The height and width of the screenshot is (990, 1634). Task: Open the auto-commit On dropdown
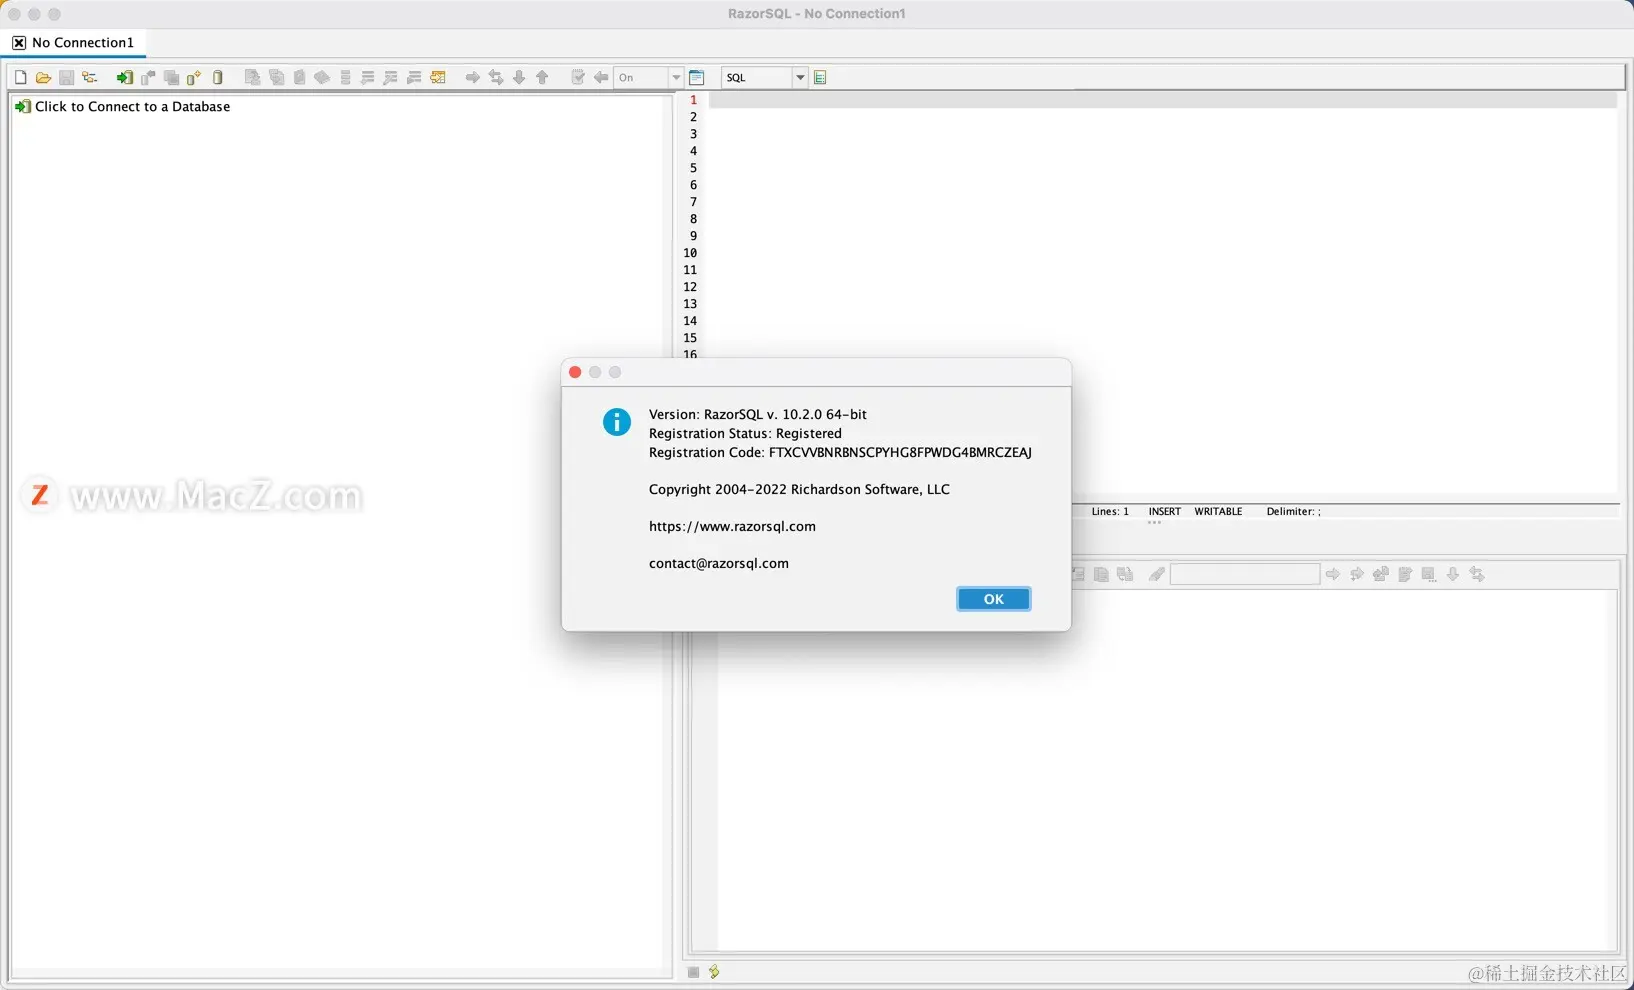click(x=676, y=77)
